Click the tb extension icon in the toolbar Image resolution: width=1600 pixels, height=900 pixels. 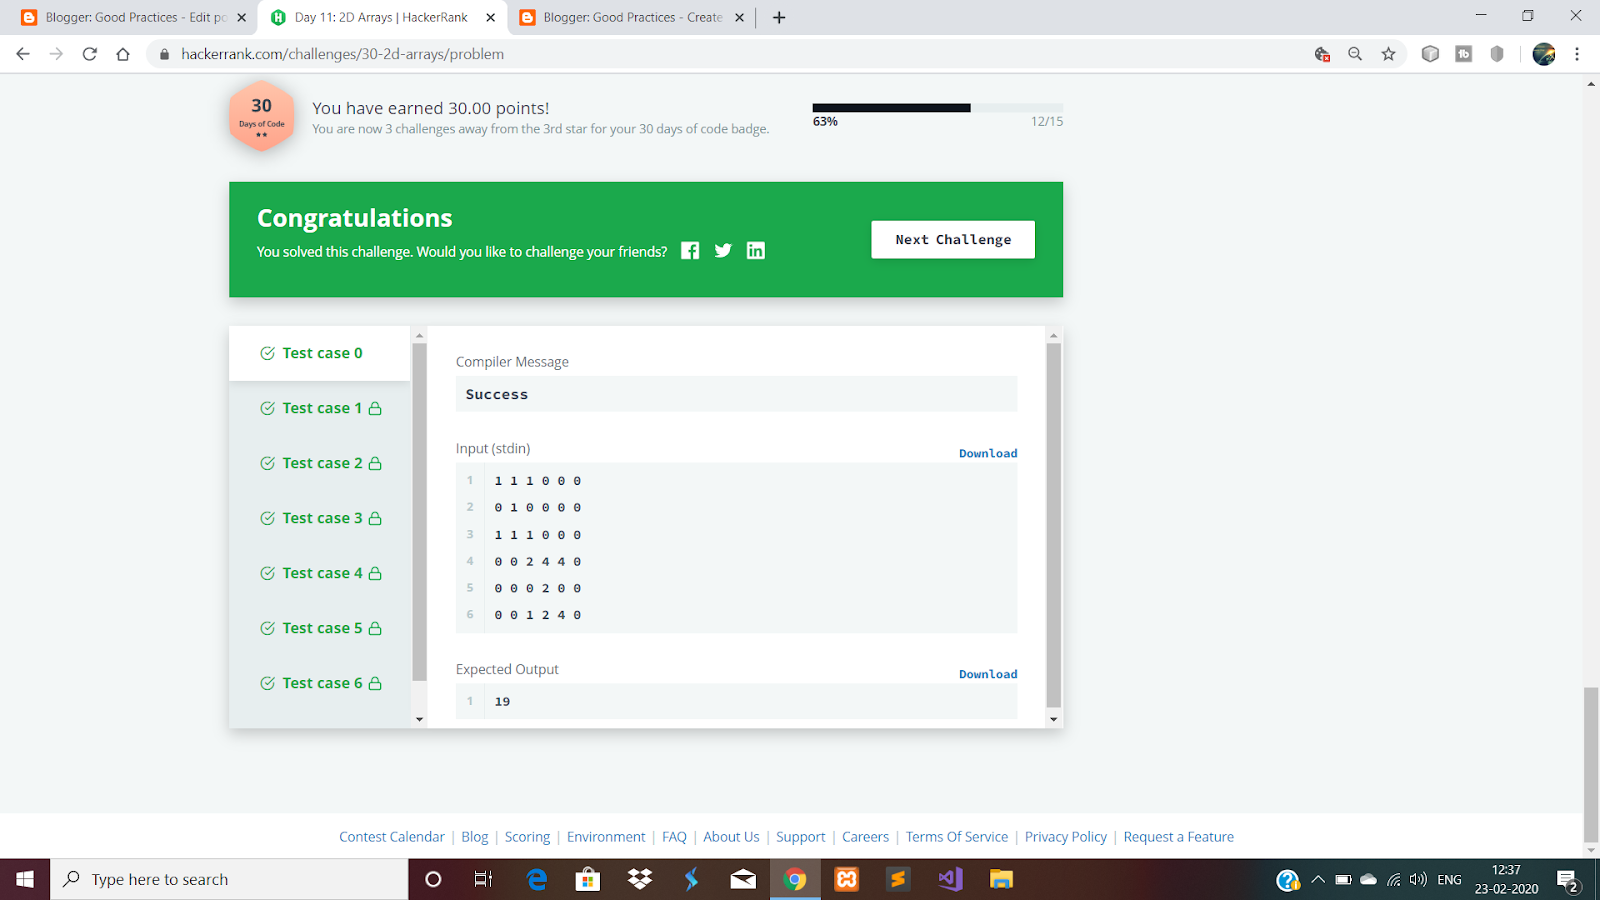tap(1462, 54)
